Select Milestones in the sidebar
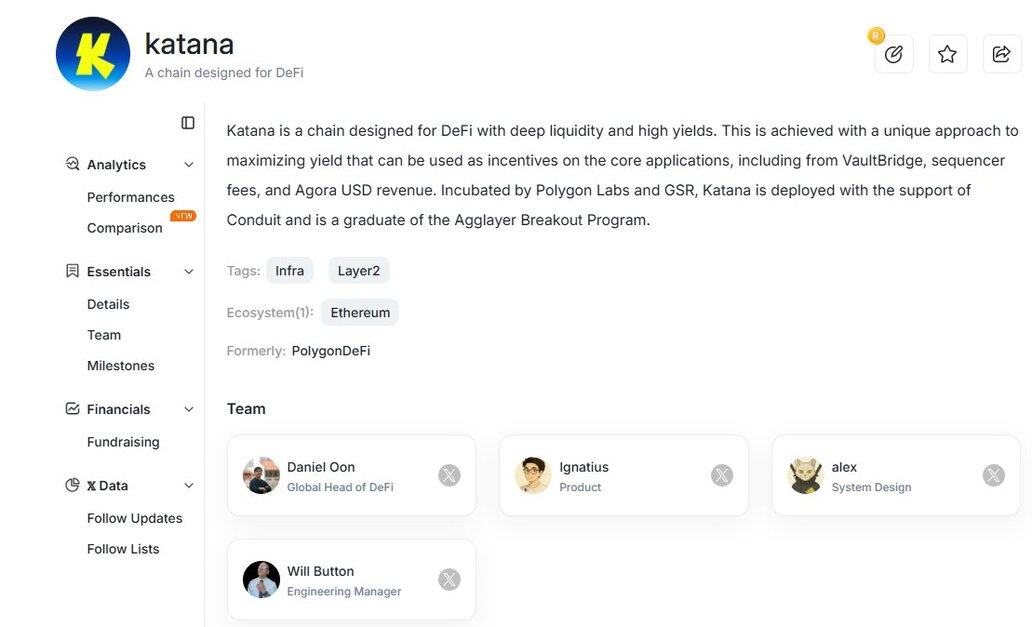Viewport: 1032px width, 627px height. (120, 366)
